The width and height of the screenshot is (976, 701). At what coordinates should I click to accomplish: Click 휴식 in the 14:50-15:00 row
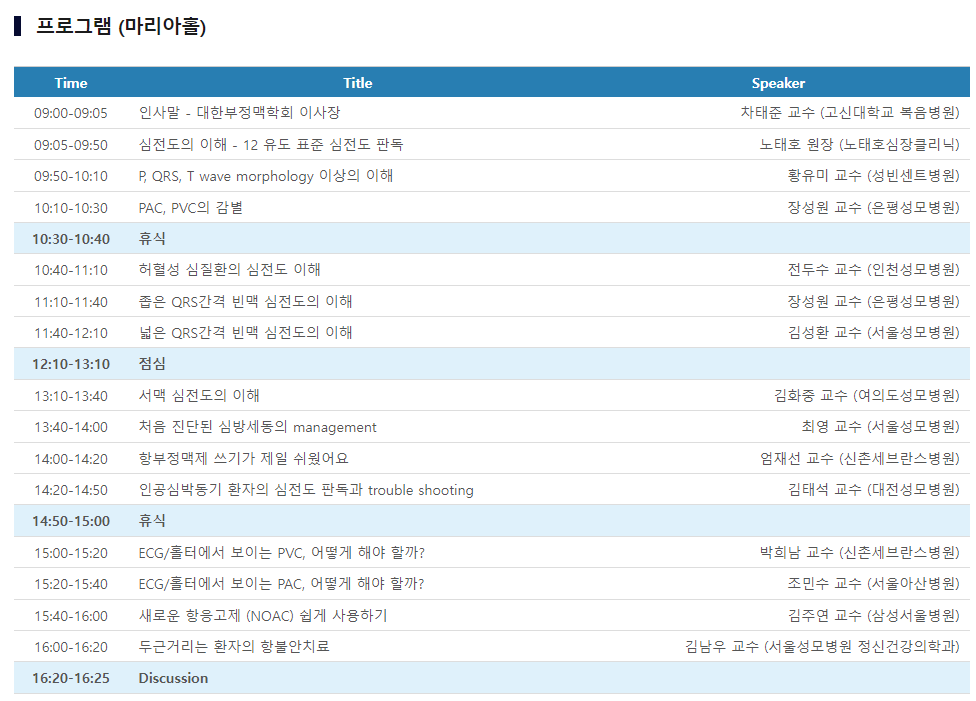pos(152,520)
